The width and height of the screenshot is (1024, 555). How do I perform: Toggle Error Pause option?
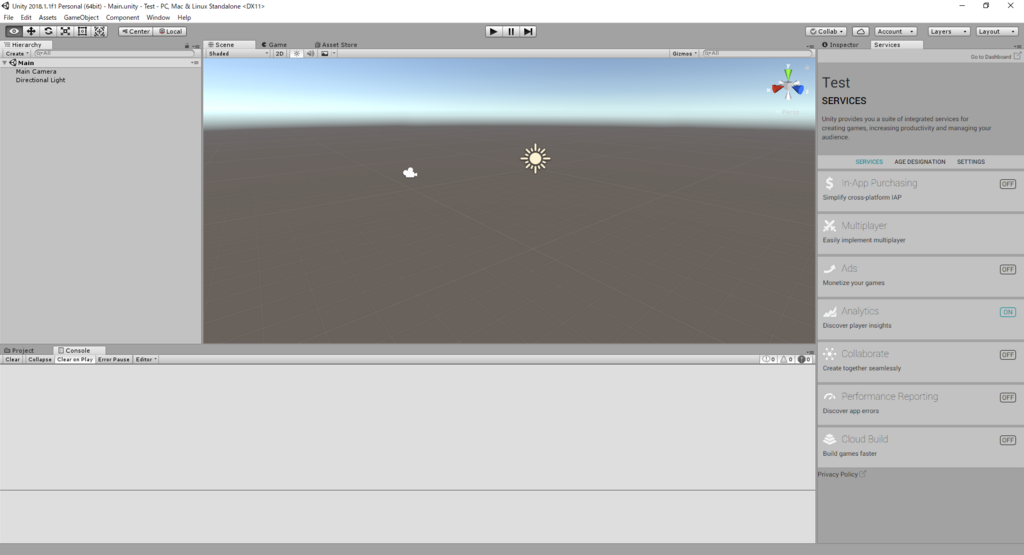coord(114,360)
